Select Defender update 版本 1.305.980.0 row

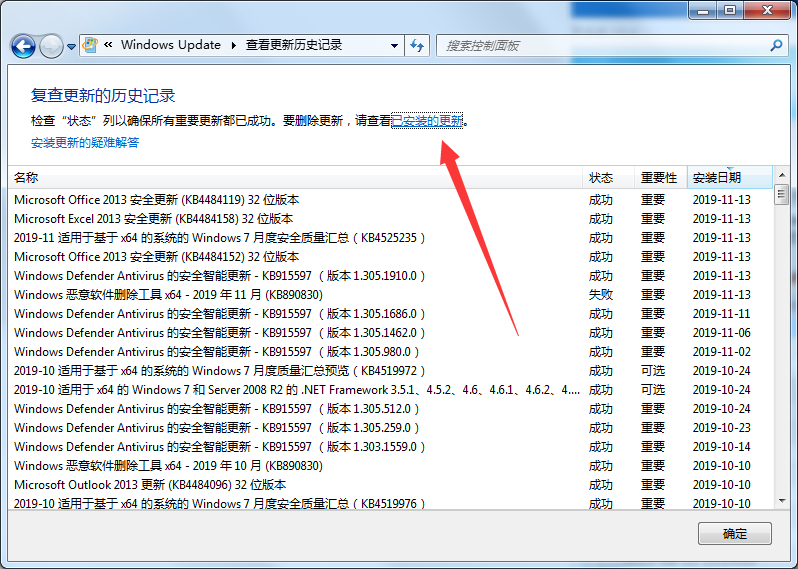[390, 352]
